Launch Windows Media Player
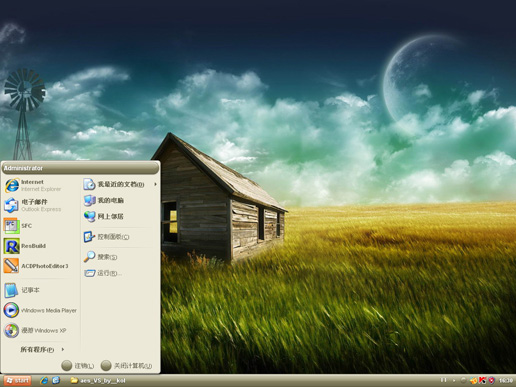516x387 pixels. [40, 310]
